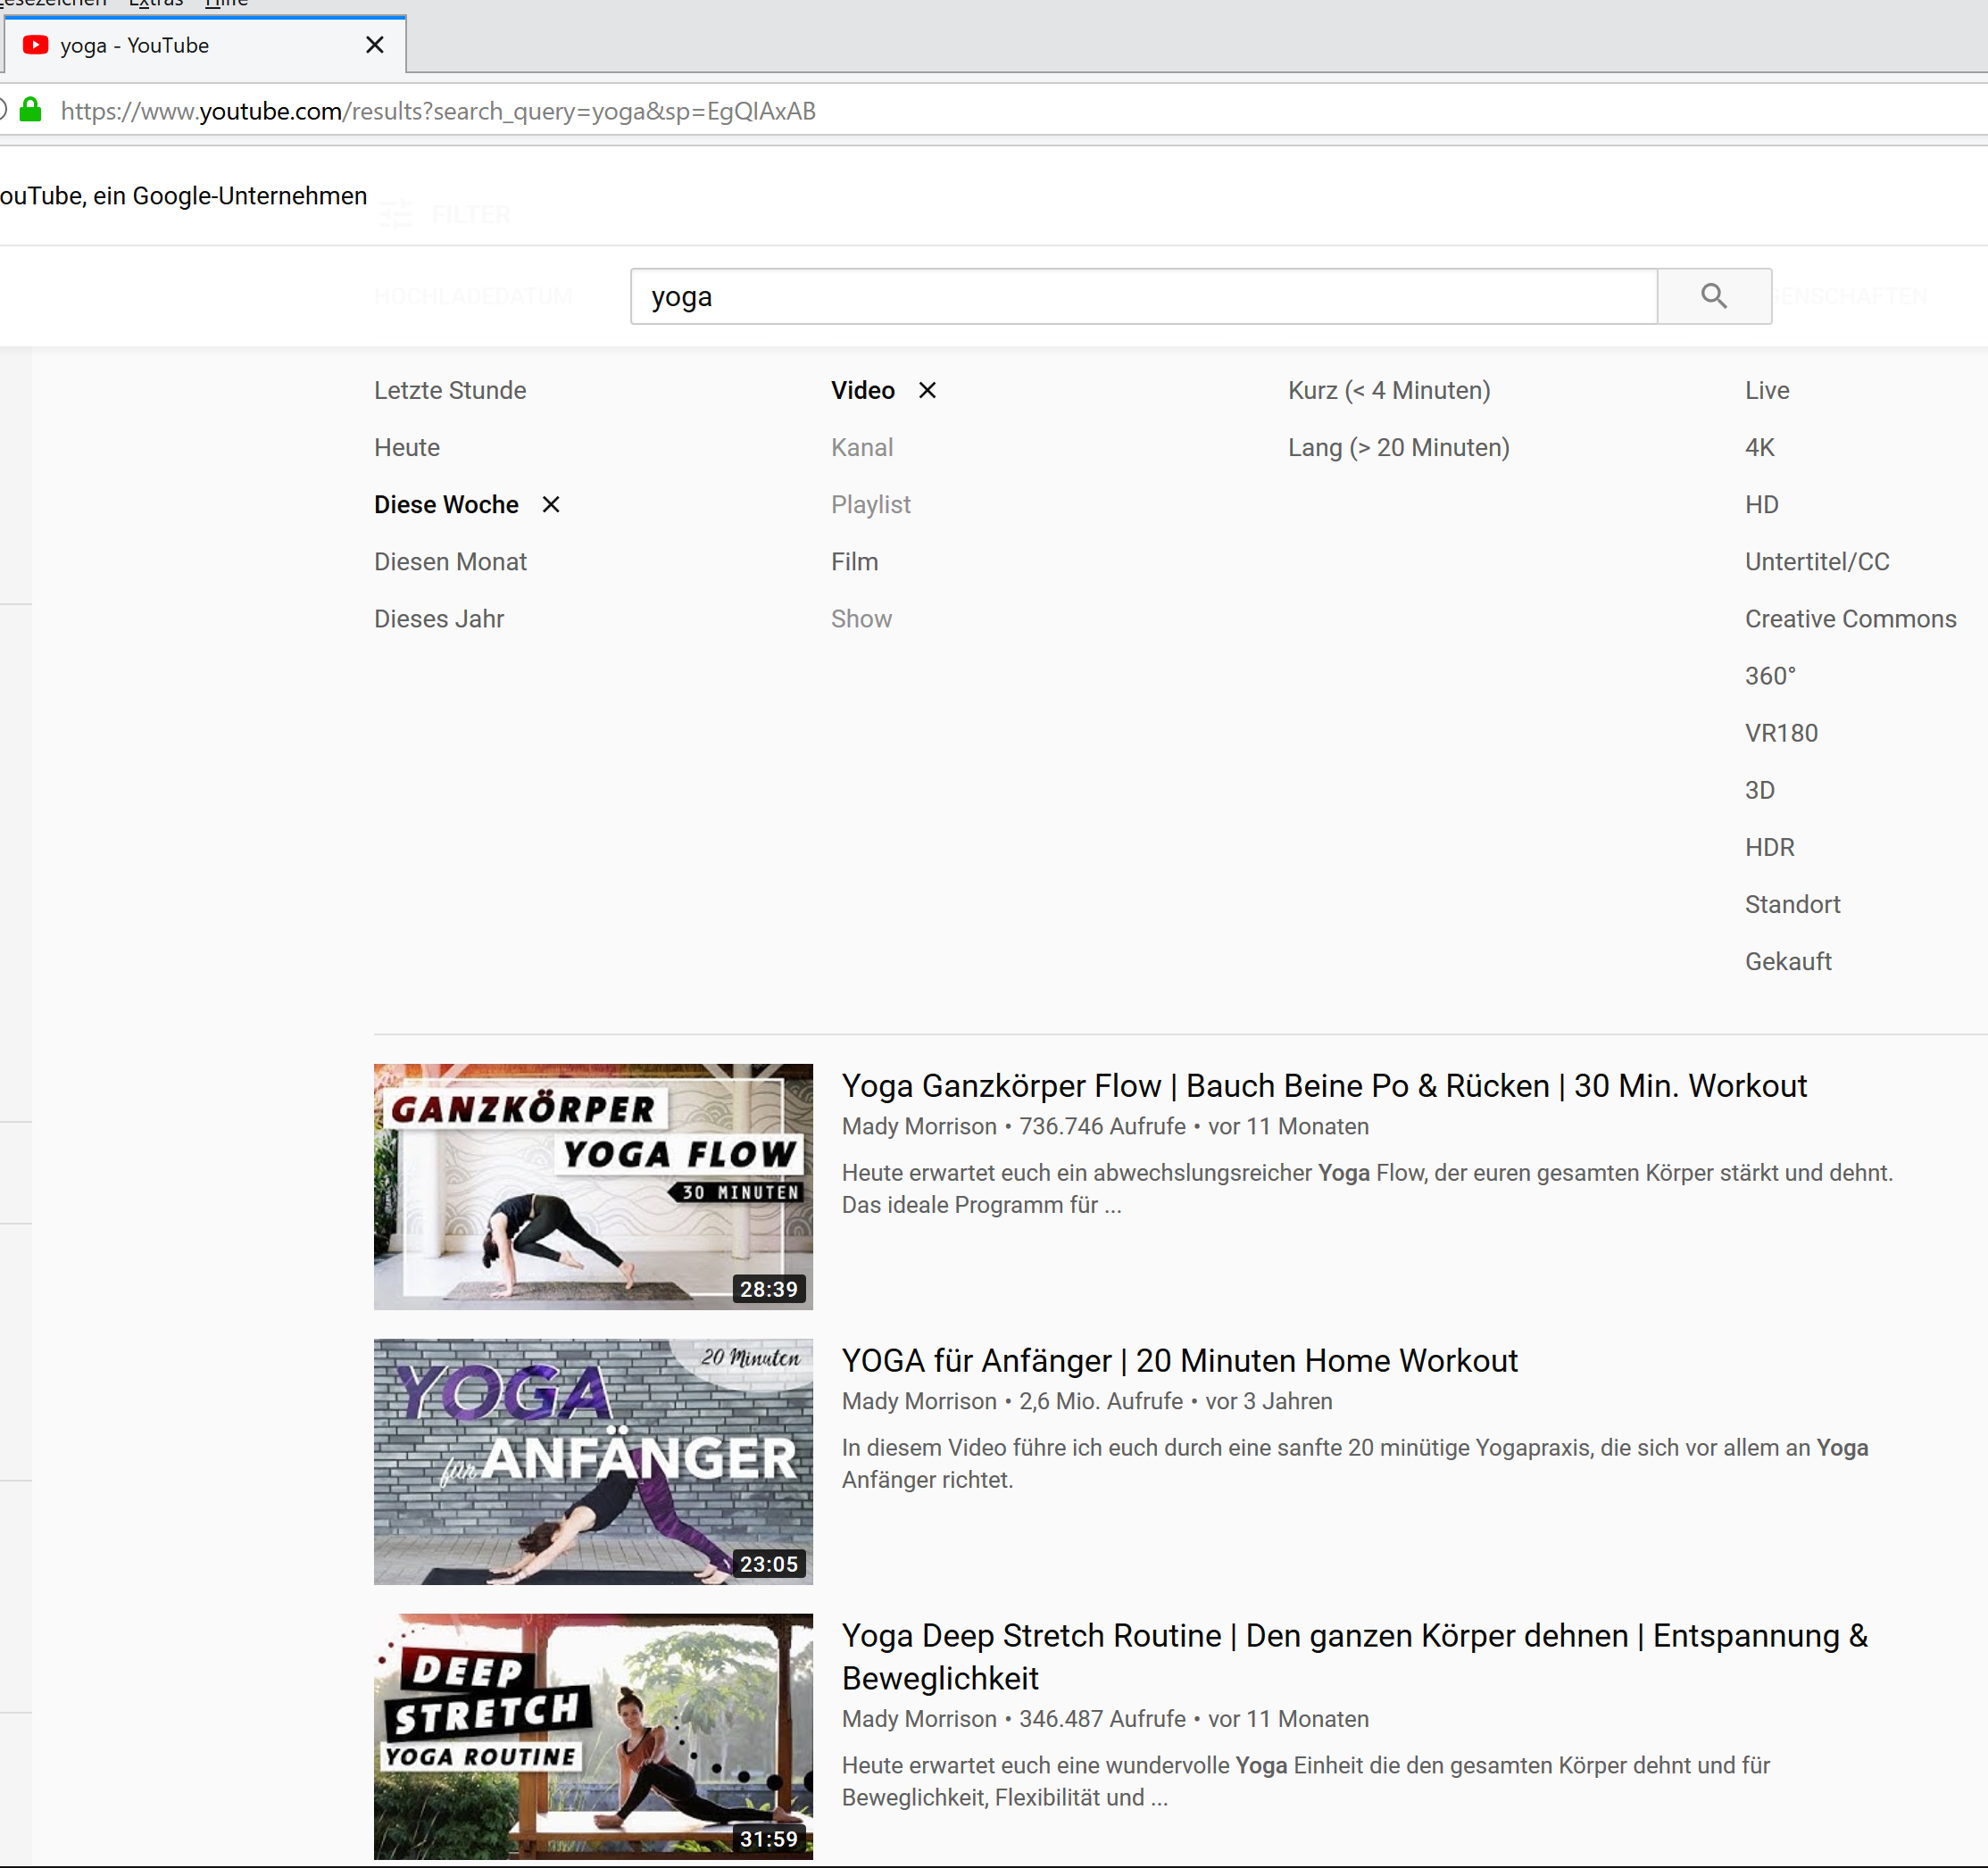This screenshot has height=1868, width=1988.
Task: Switch to the yoga - YouTube tab
Action: pos(135,45)
